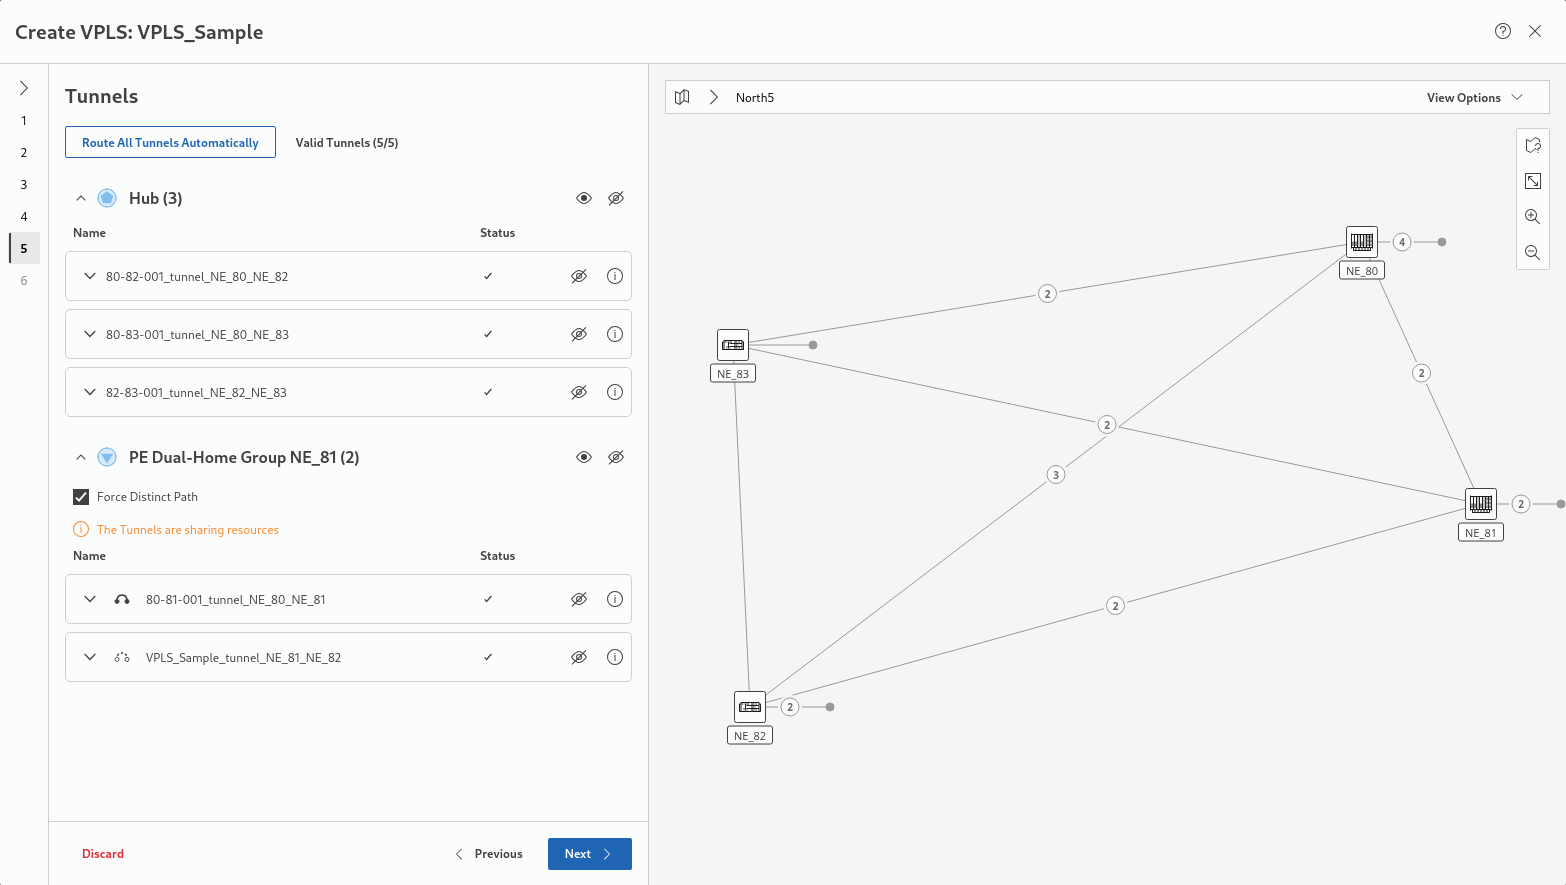Screen dimensions: 1566x885
Task: Click the zoom out map icon
Action: pos(1532,253)
